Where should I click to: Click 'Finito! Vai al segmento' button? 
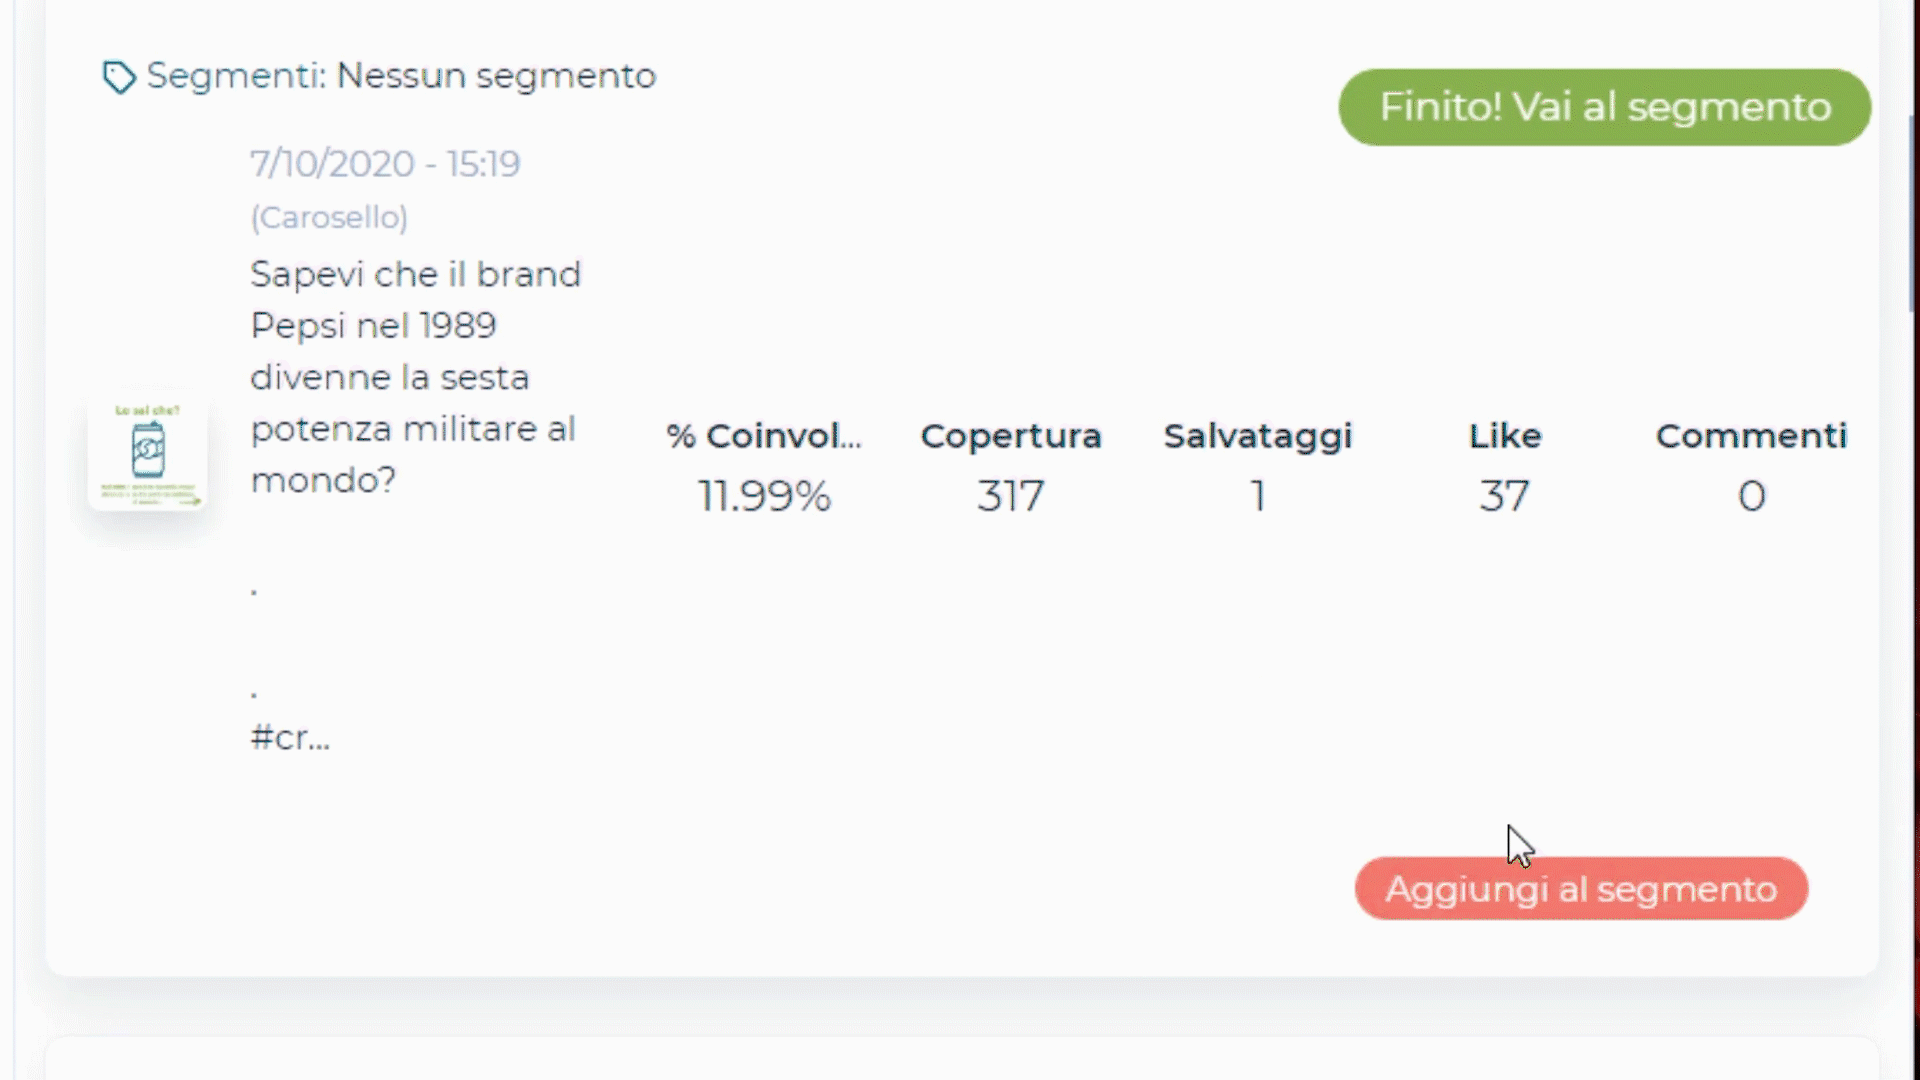(x=1604, y=107)
